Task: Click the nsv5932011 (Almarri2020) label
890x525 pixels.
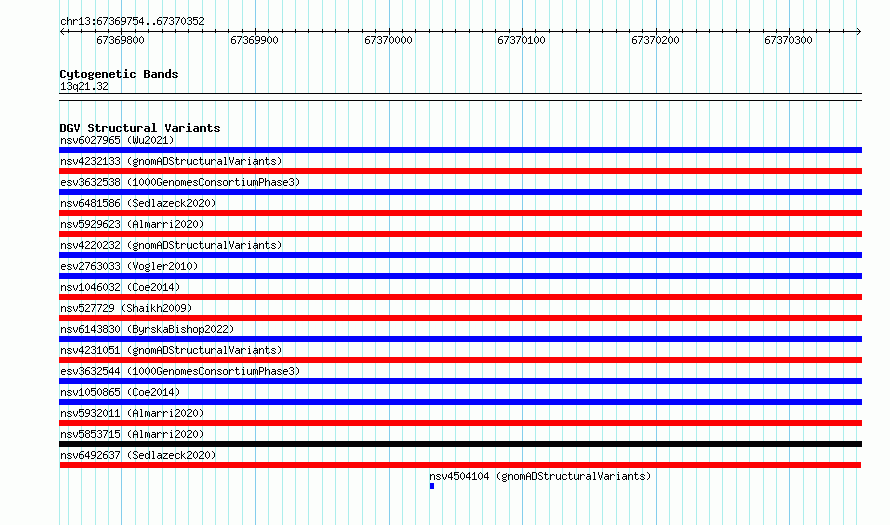Action: tap(132, 413)
